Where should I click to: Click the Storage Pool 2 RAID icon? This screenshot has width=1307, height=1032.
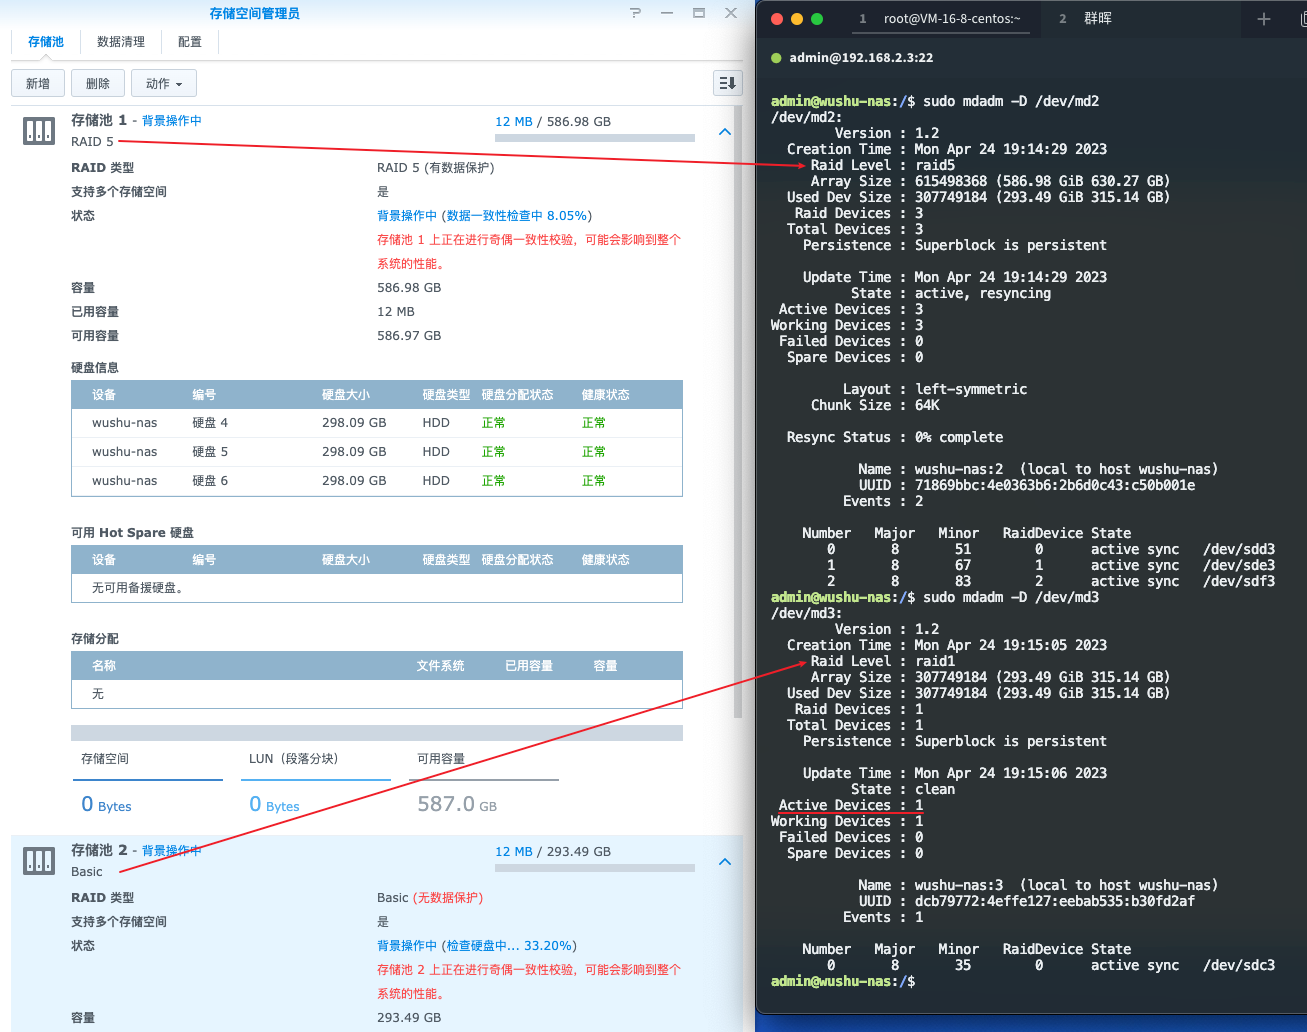[39, 861]
